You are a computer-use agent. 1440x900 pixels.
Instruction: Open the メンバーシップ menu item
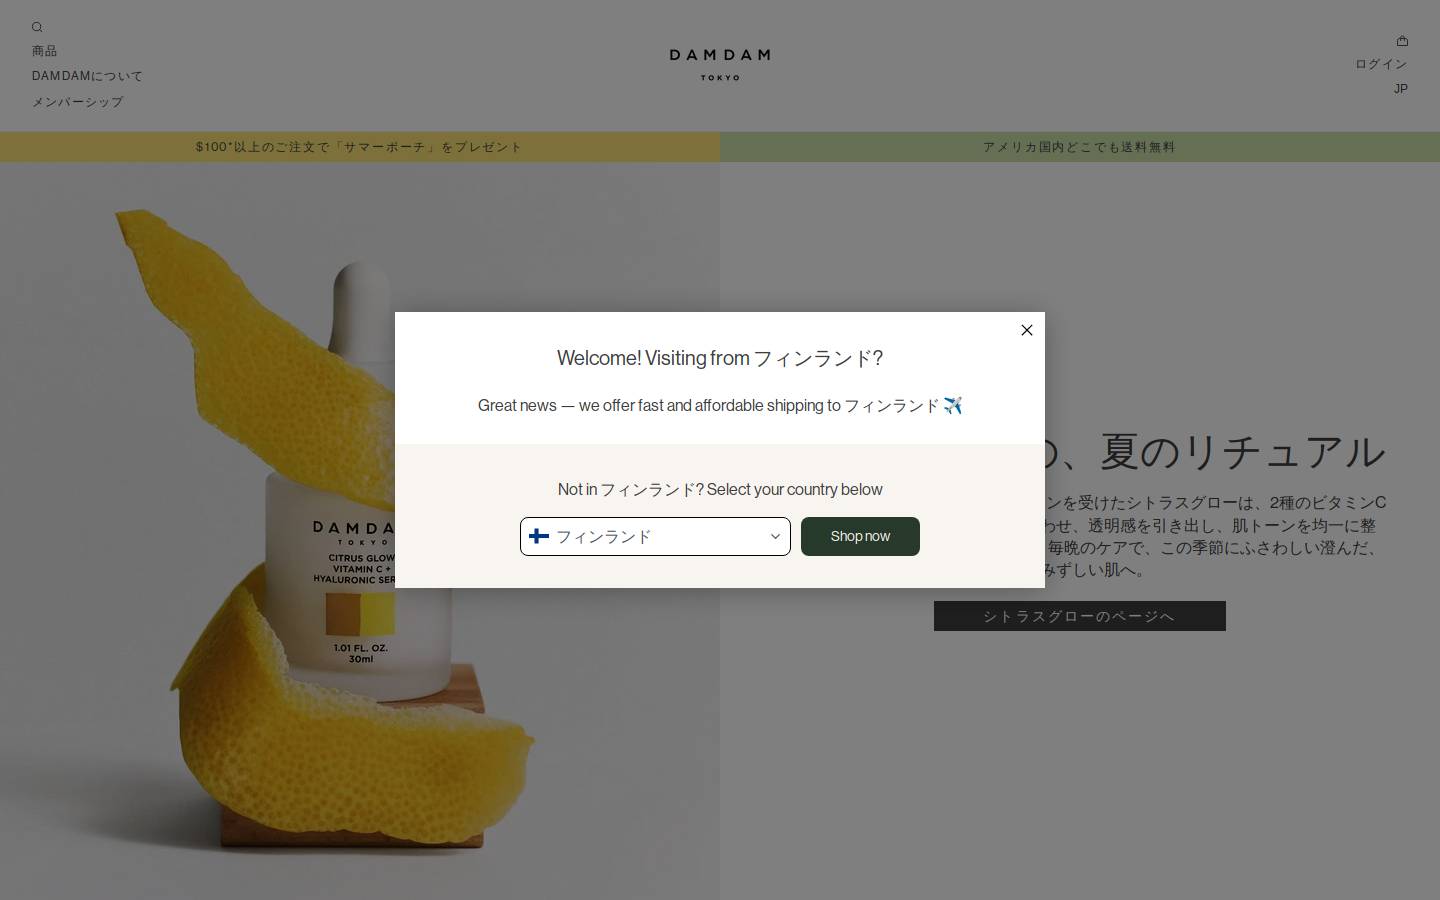point(77,102)
